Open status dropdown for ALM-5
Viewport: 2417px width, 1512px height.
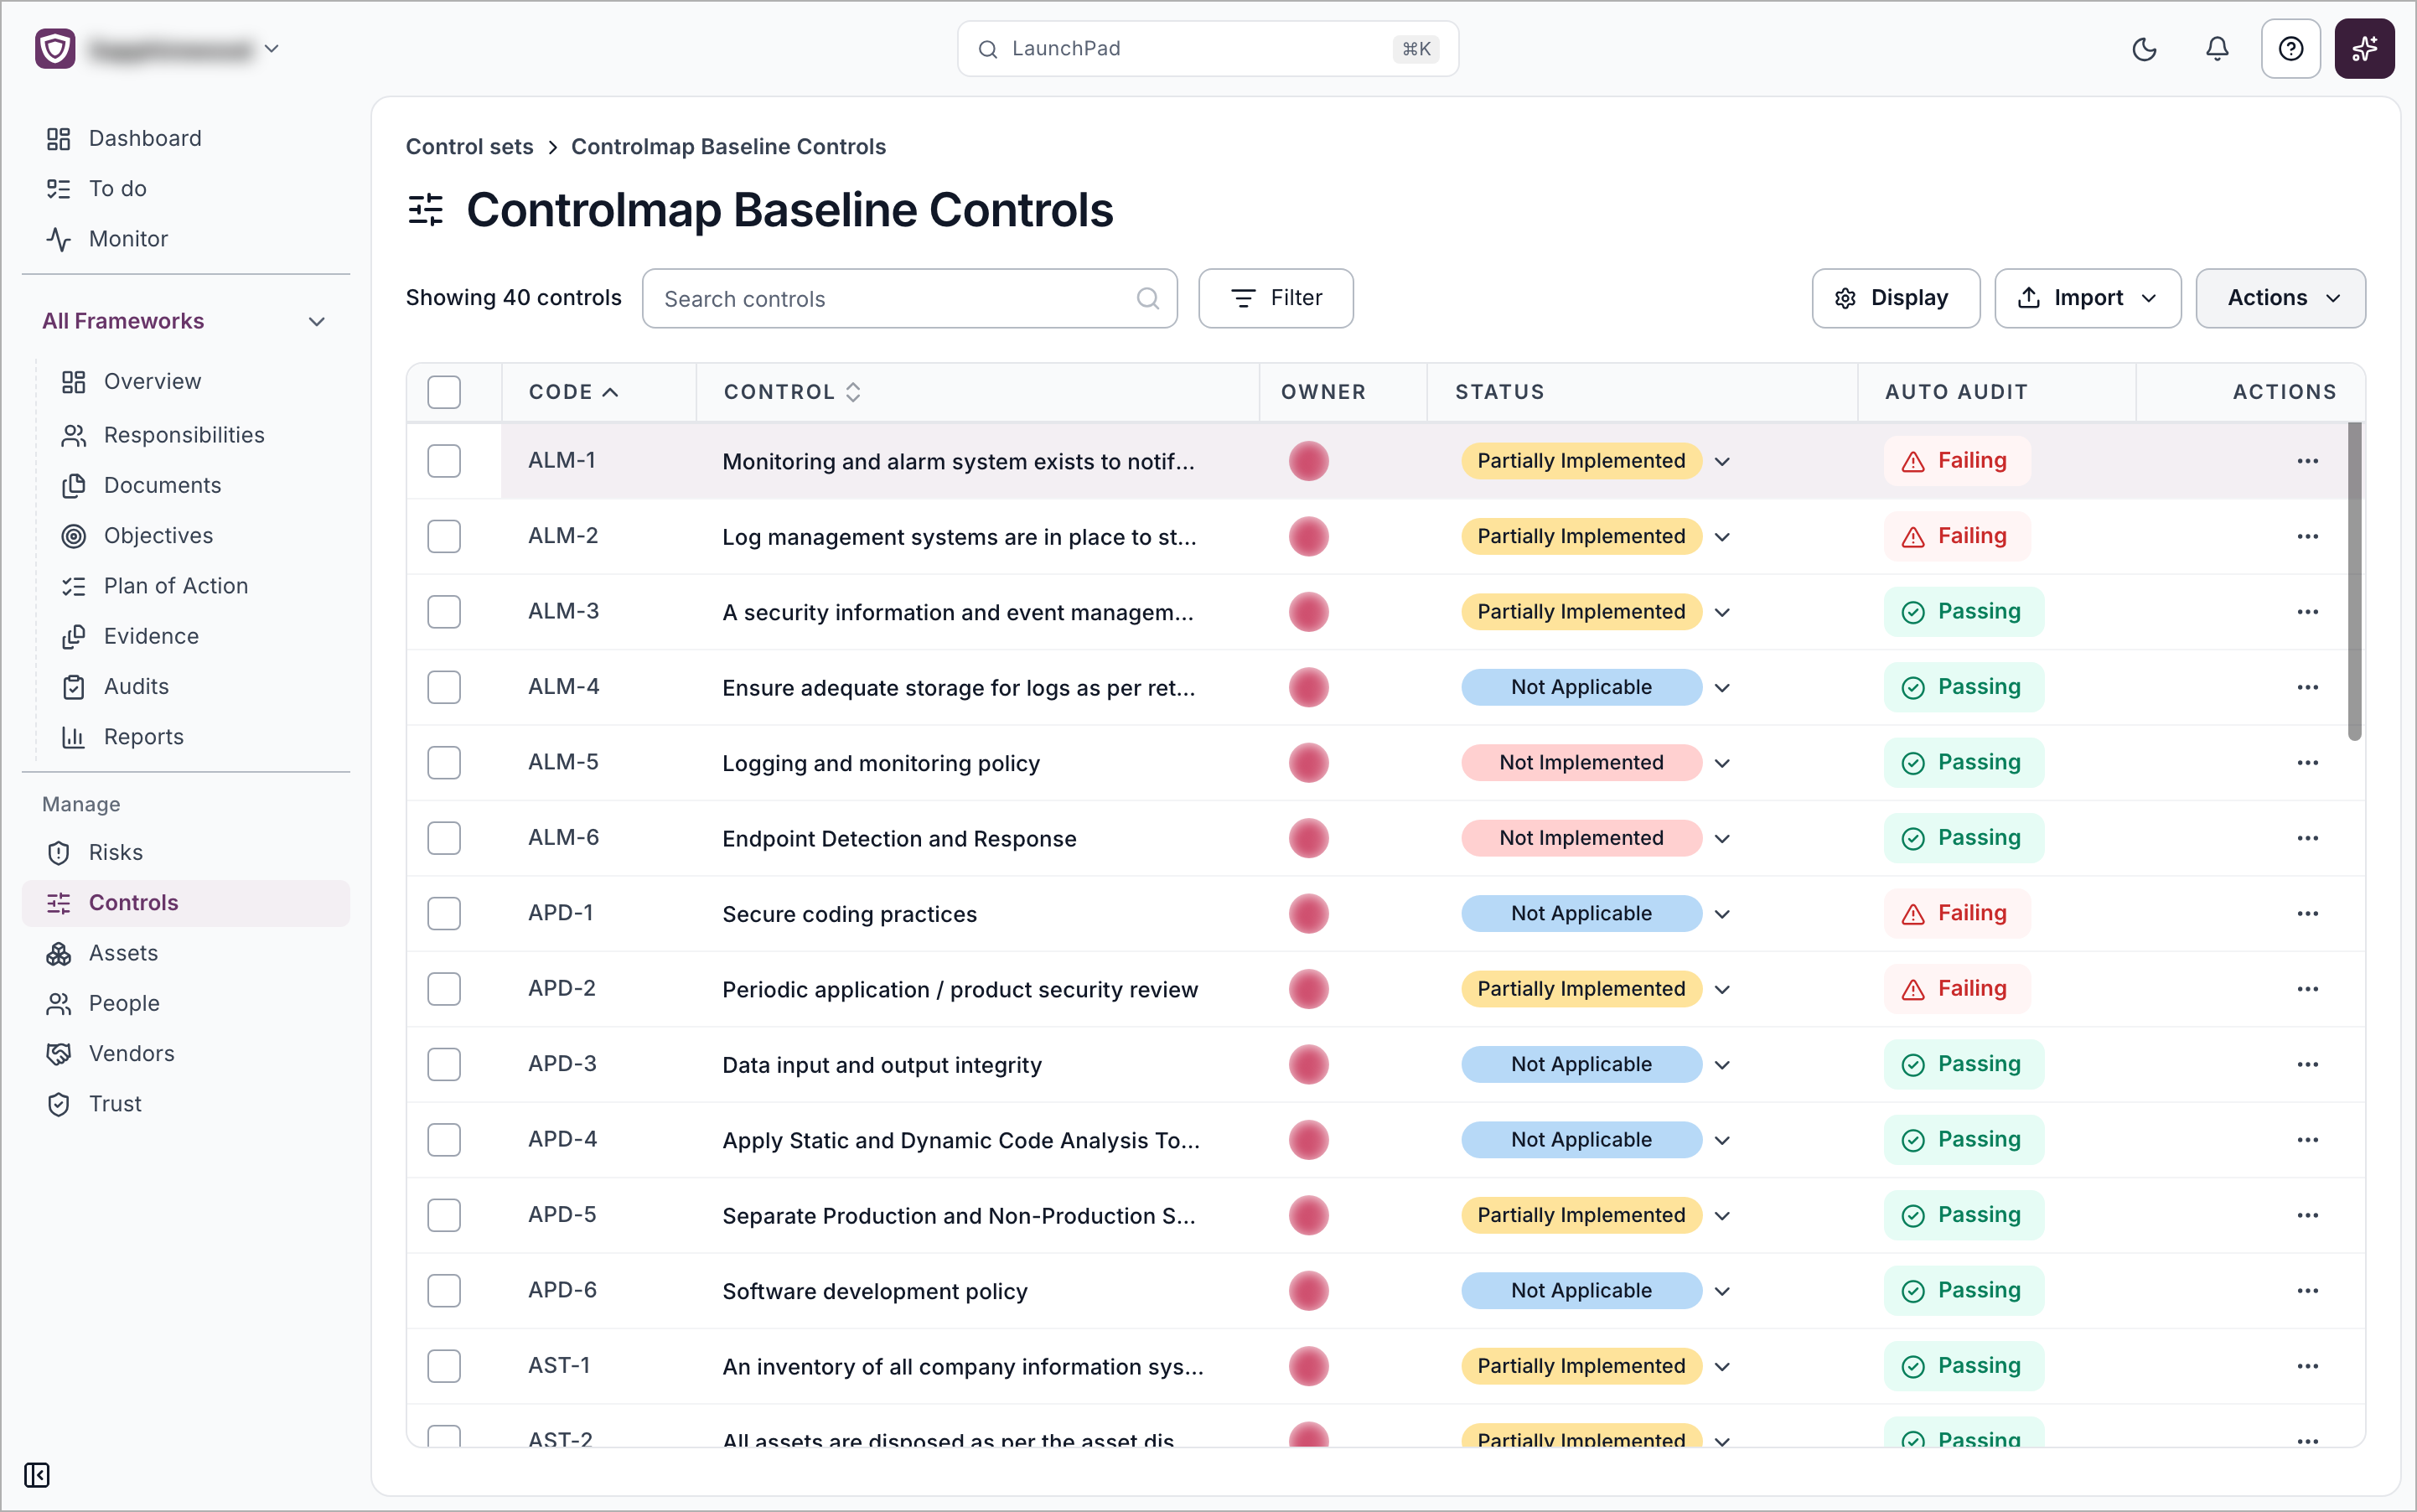coord(1722,763)
